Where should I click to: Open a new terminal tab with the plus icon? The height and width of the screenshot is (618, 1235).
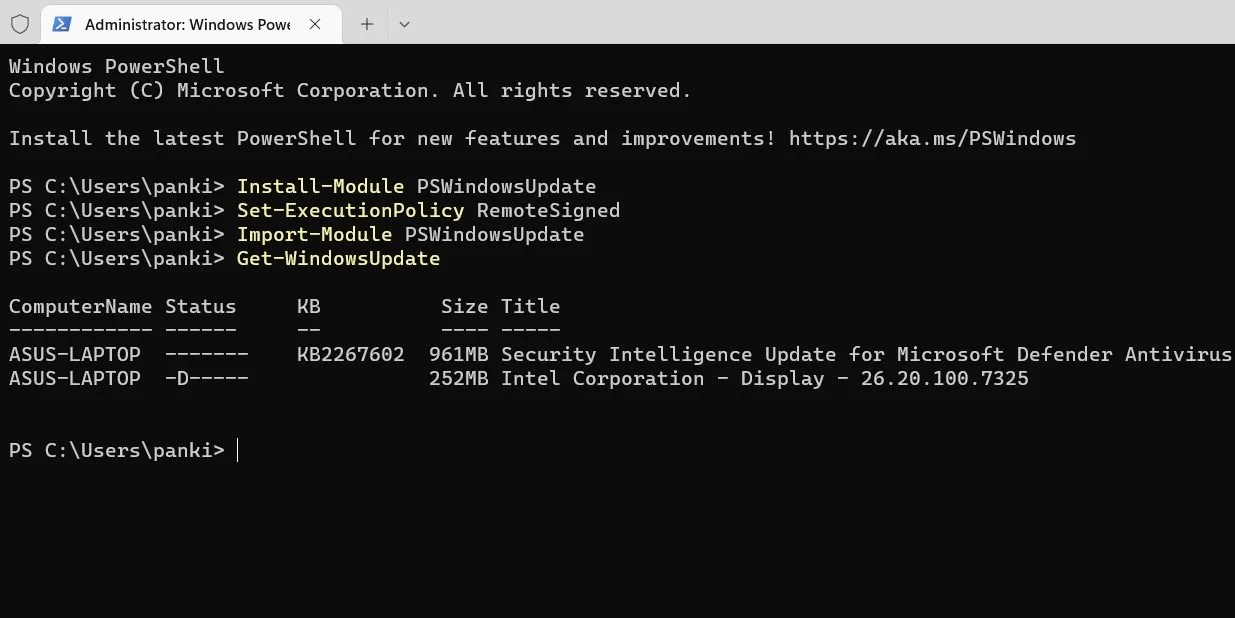366,24
